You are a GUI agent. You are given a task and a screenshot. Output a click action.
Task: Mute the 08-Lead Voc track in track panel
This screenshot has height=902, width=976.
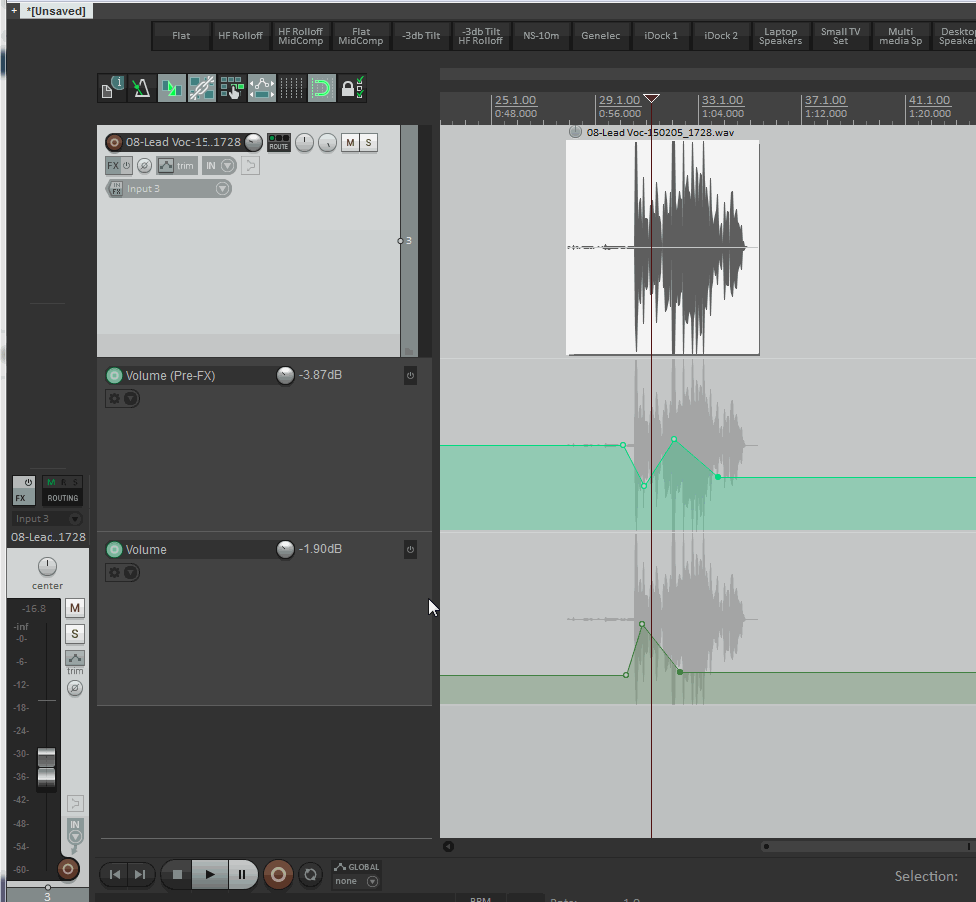[x=349, y=143]
